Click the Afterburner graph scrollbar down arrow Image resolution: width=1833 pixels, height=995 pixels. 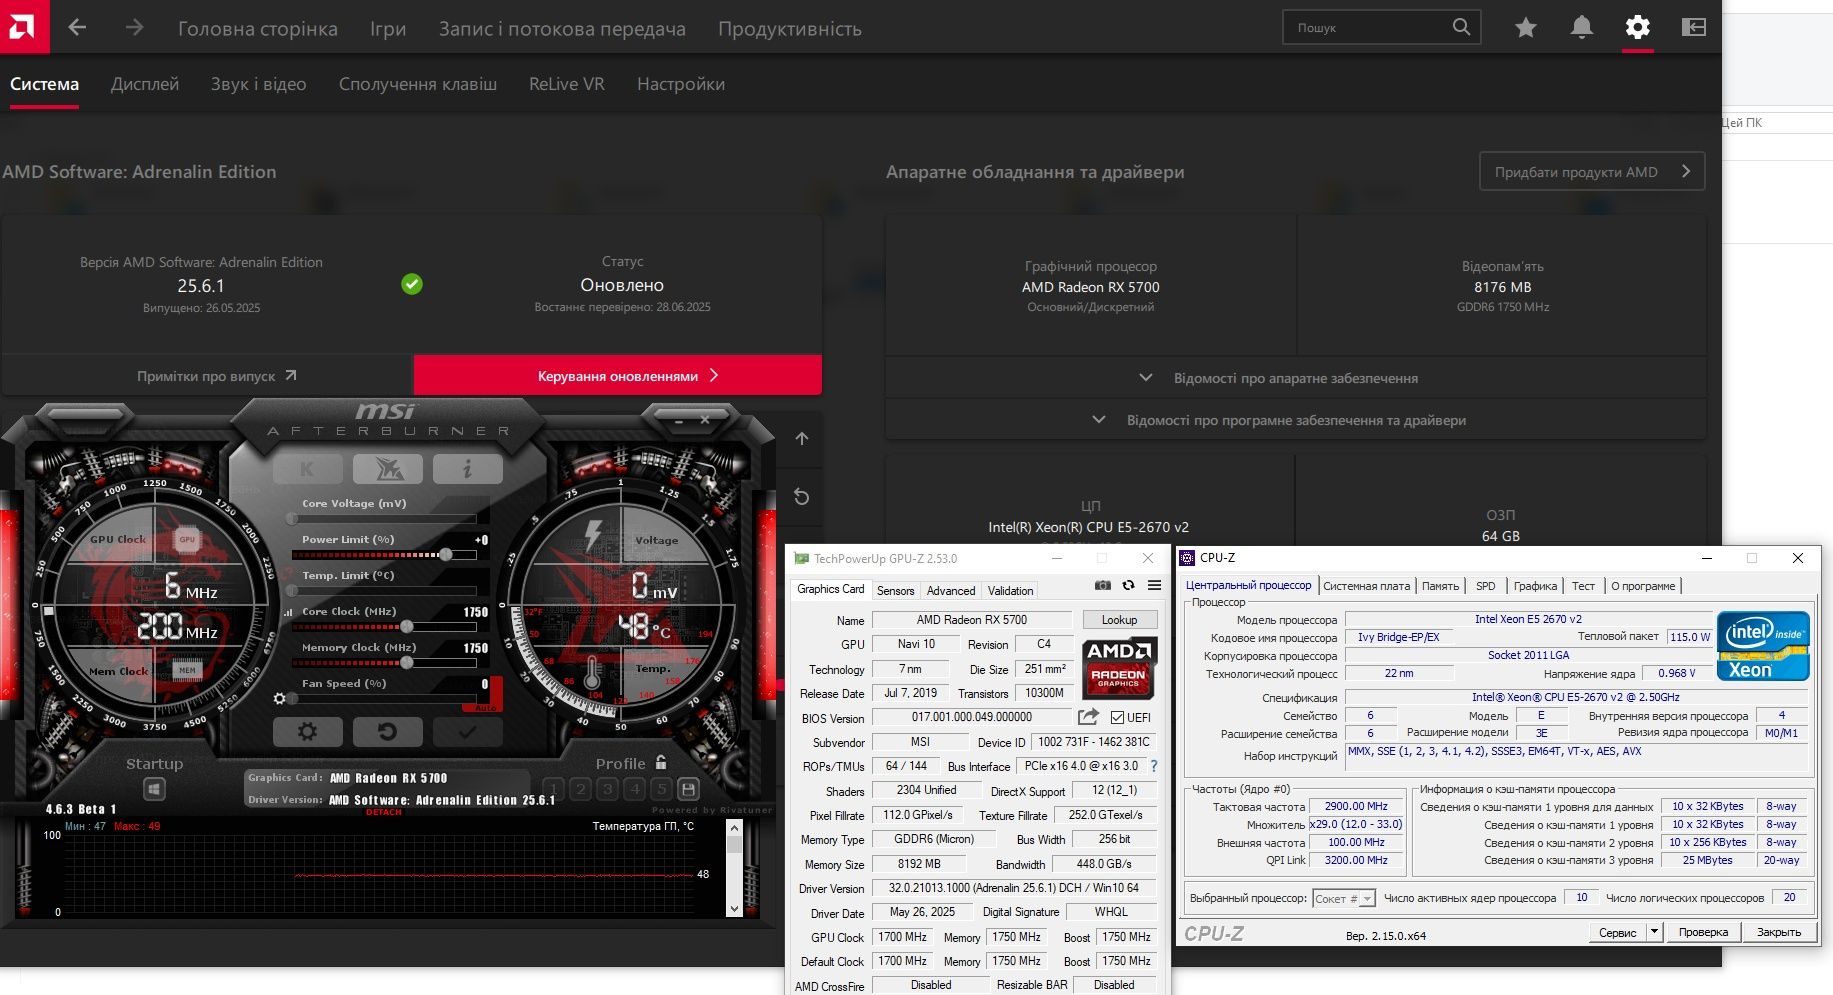(x=734, y=909)
